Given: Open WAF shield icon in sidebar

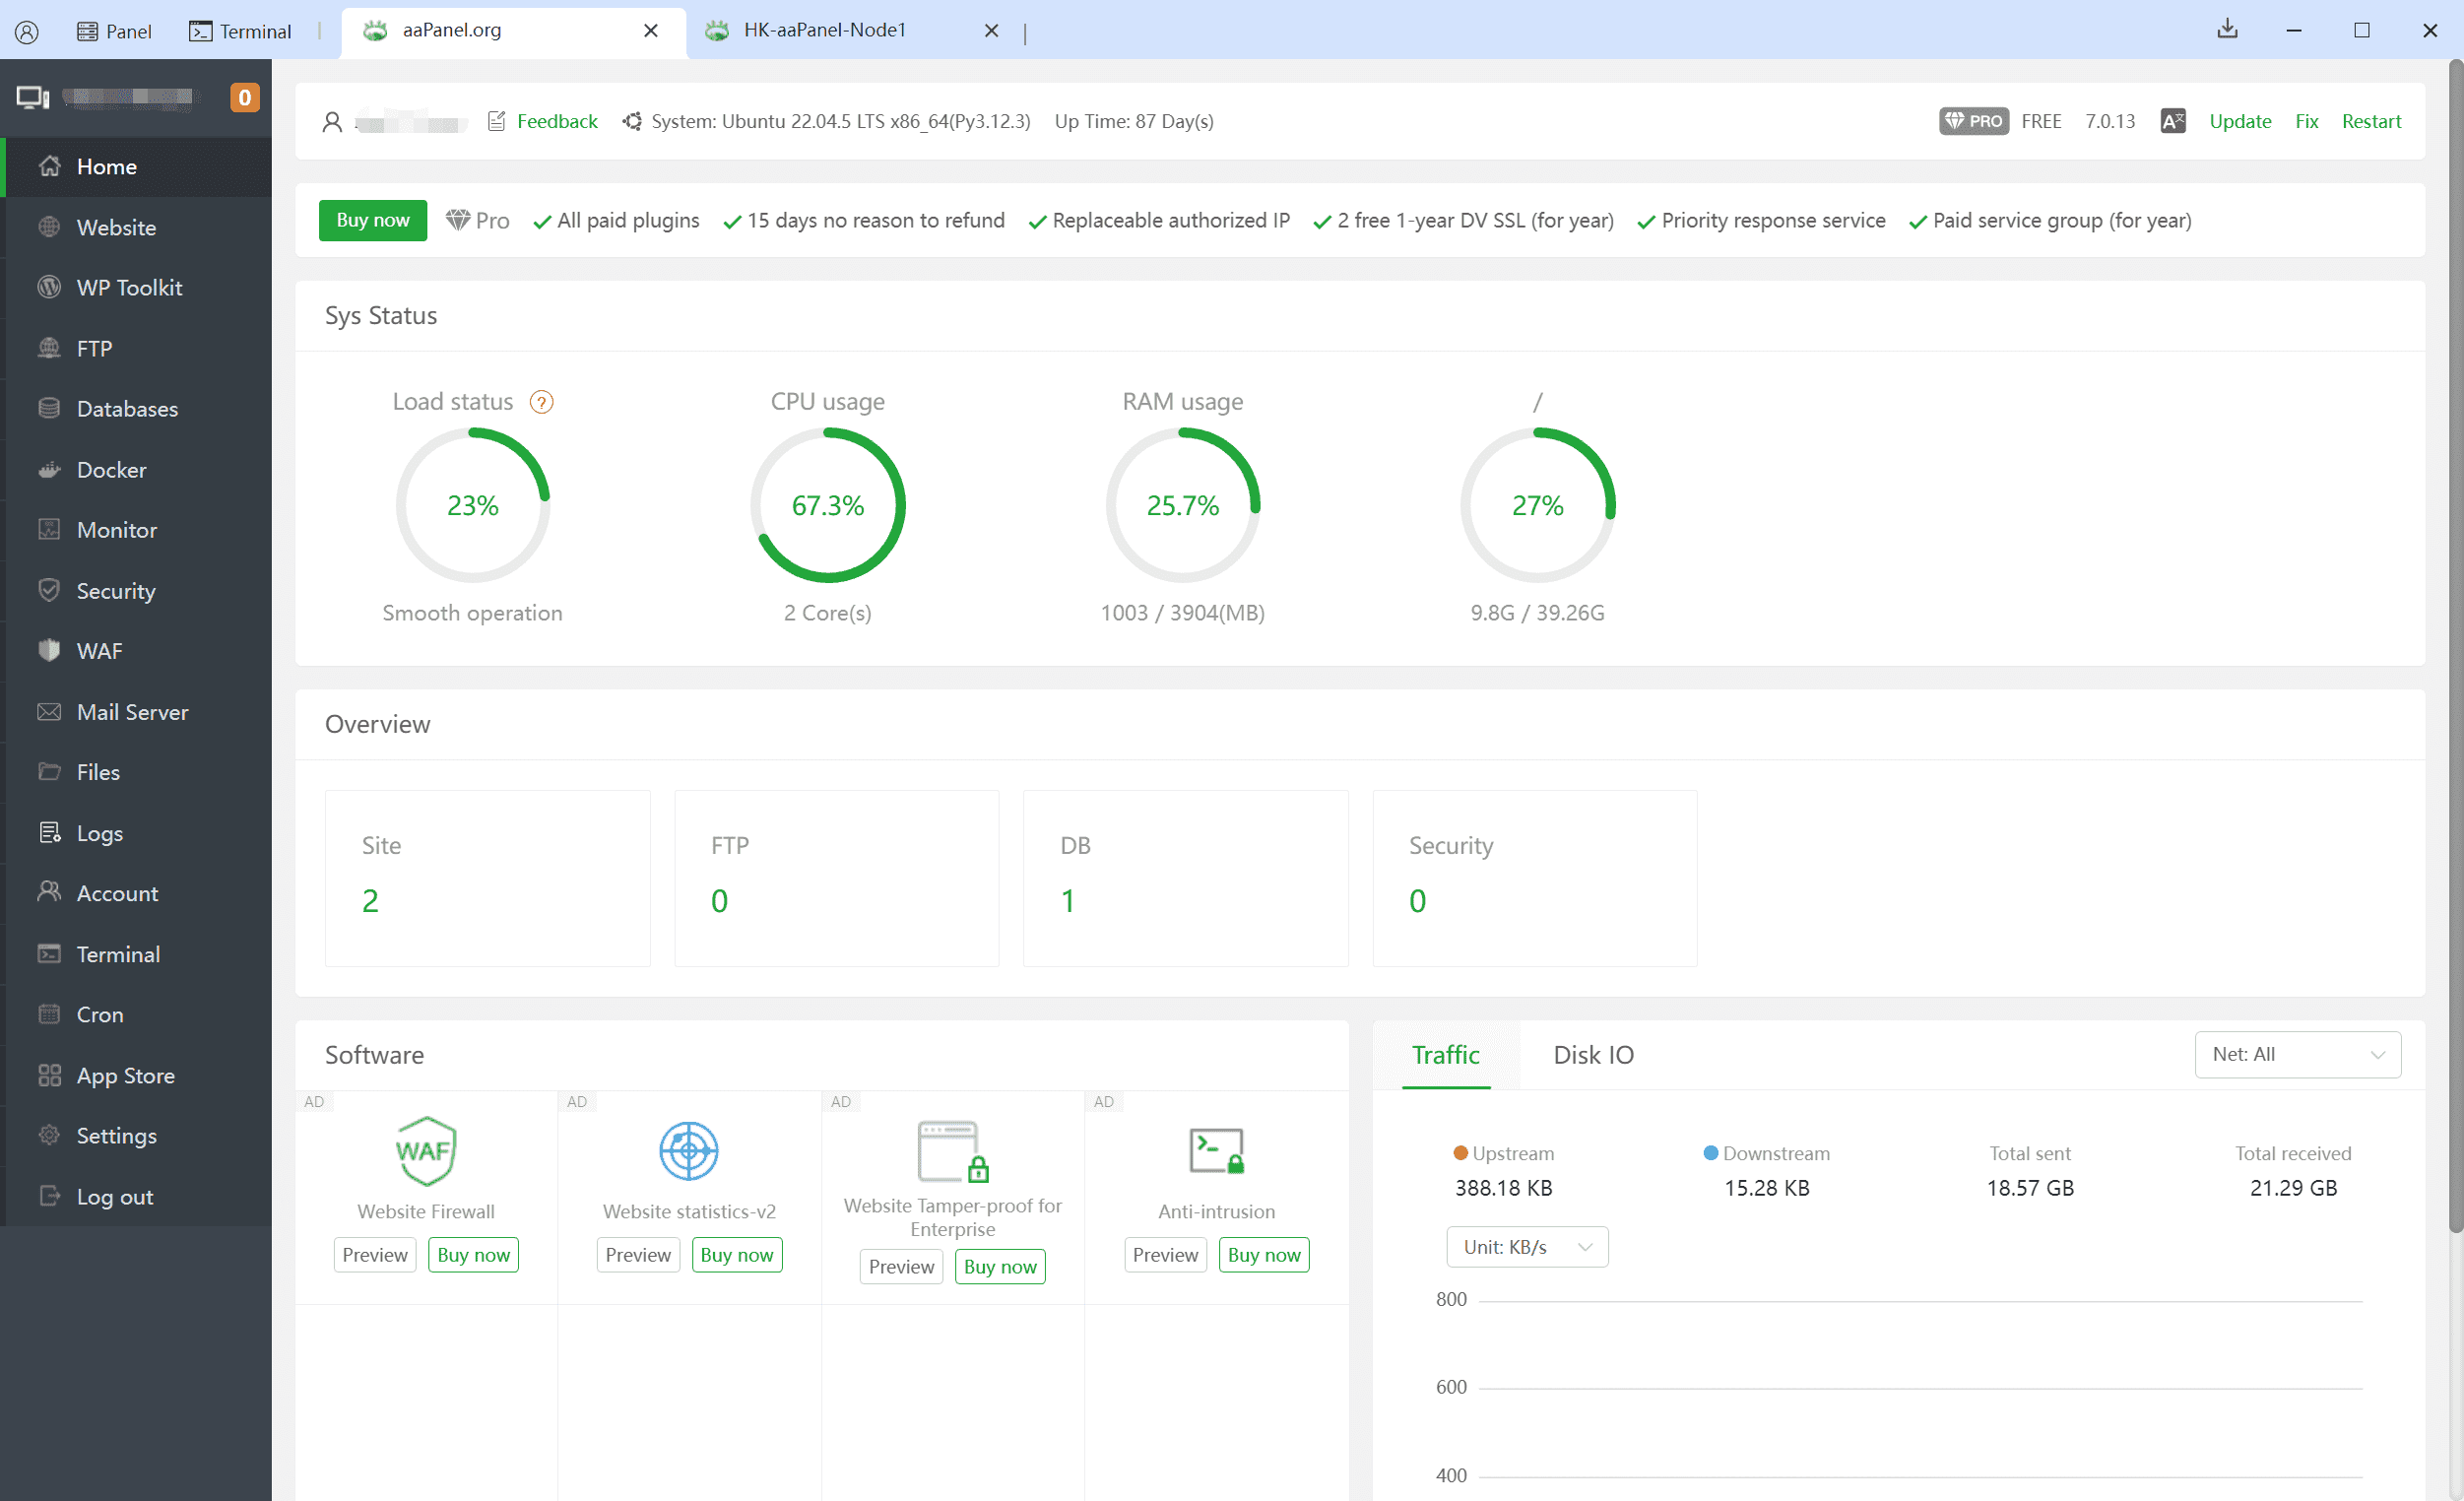Looking at the screenshot, I should (49, 651).
